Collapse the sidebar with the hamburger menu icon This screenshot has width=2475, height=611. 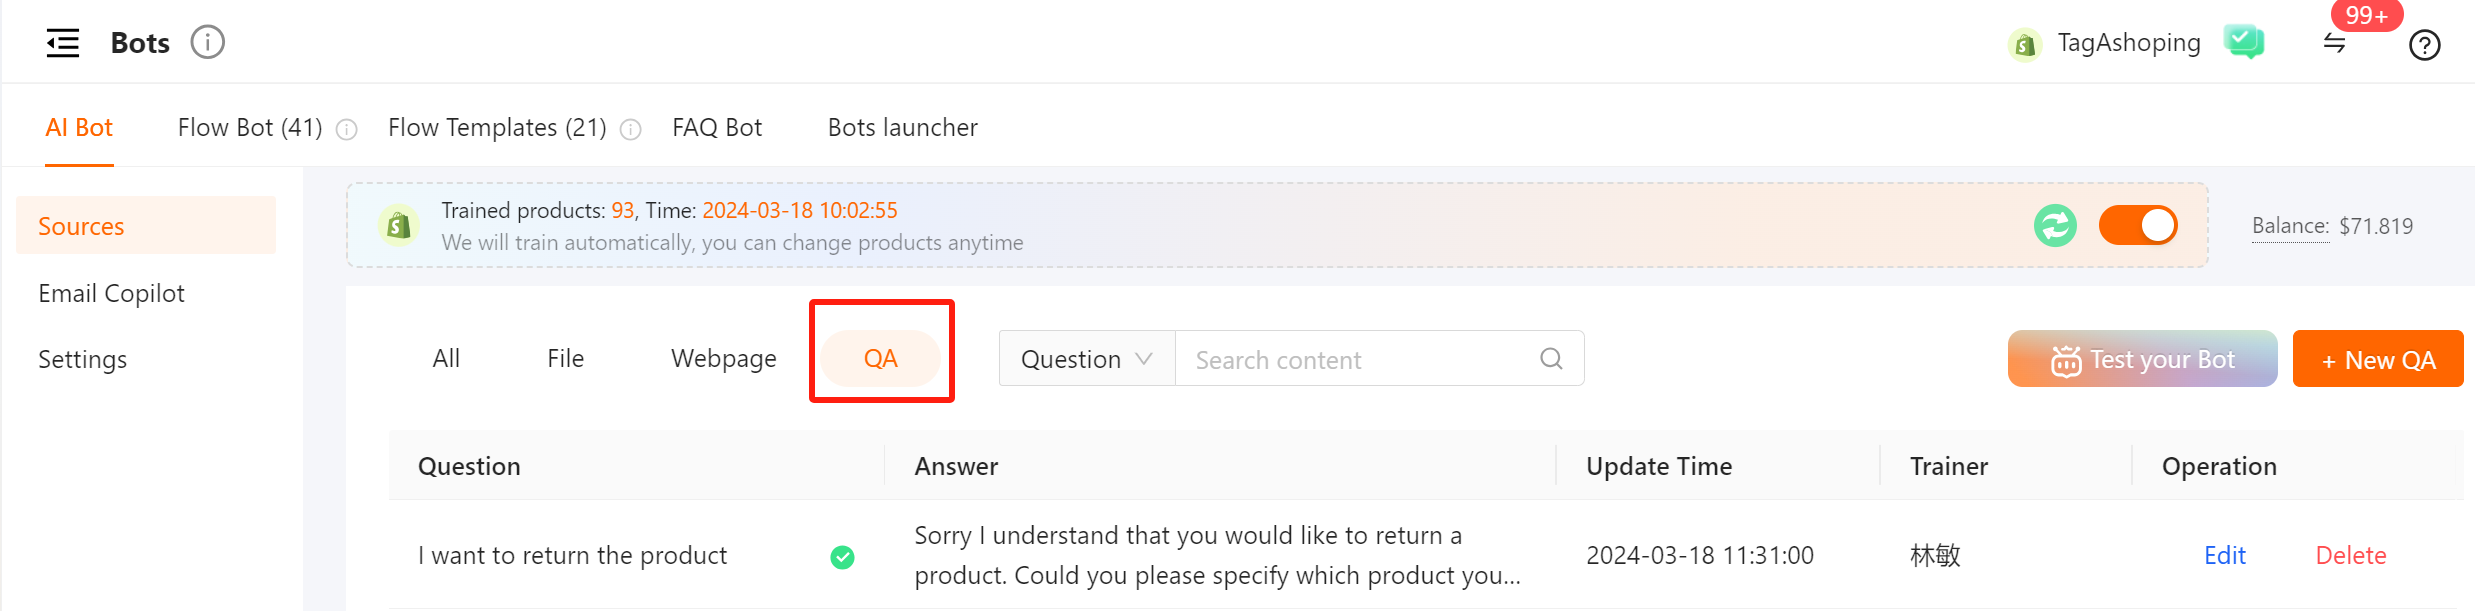63,43
